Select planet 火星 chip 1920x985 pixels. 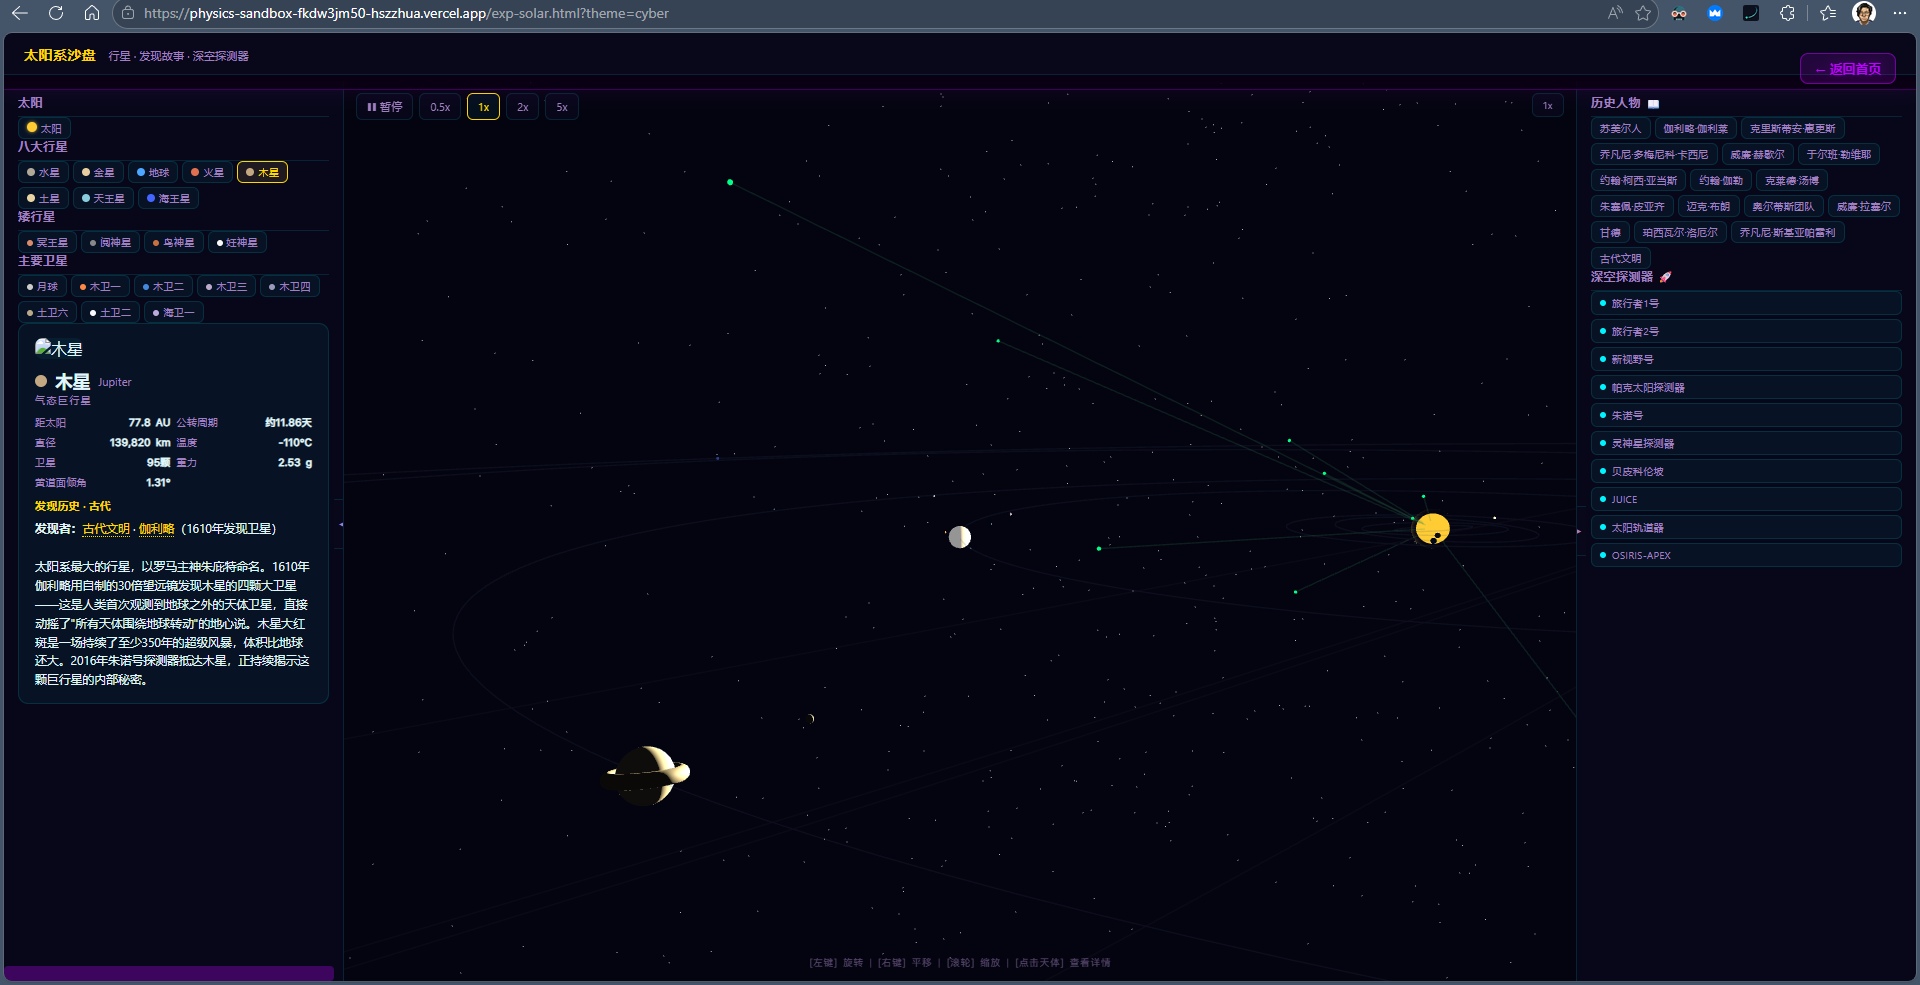tap(208, 172)
